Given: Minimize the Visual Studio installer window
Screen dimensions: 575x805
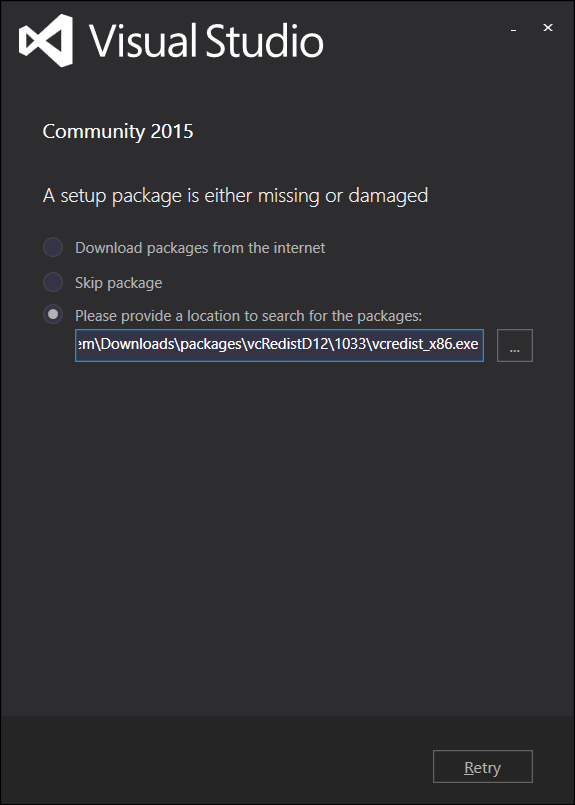Looking at the screenshot, I should tap(513, 29).
